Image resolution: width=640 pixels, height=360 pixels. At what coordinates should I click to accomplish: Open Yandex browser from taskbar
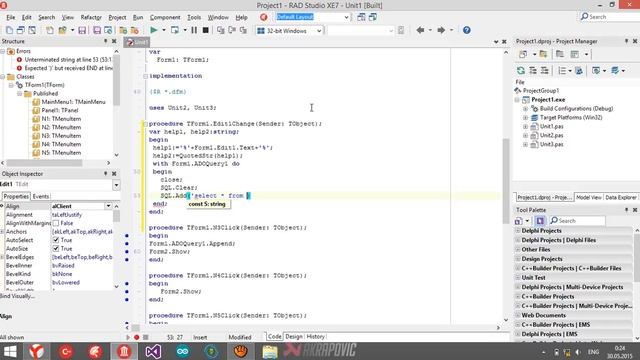point(36,351)
